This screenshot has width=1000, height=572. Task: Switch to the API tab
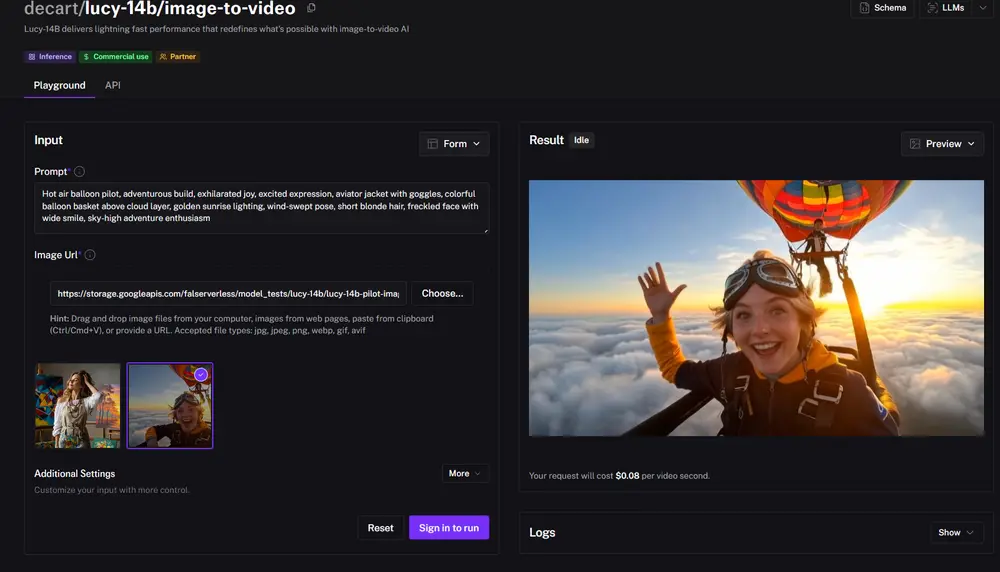113,86
